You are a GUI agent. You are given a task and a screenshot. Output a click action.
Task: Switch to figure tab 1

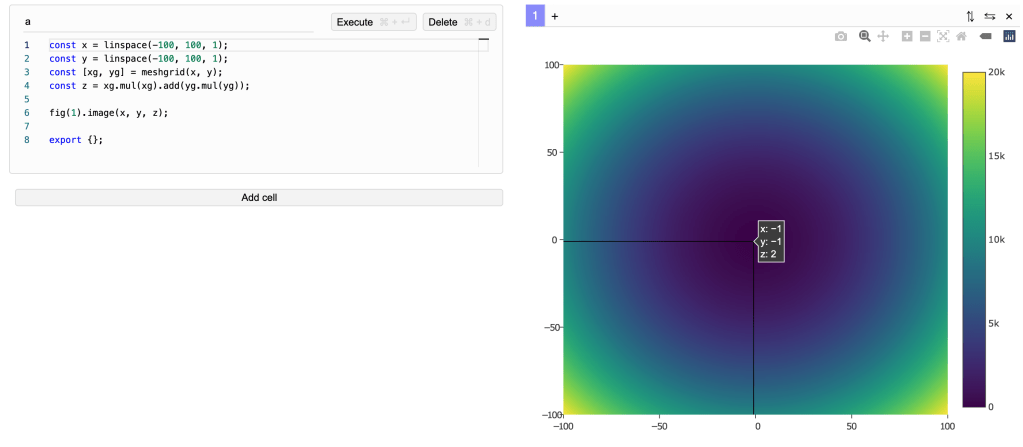[x=535, y=16]
